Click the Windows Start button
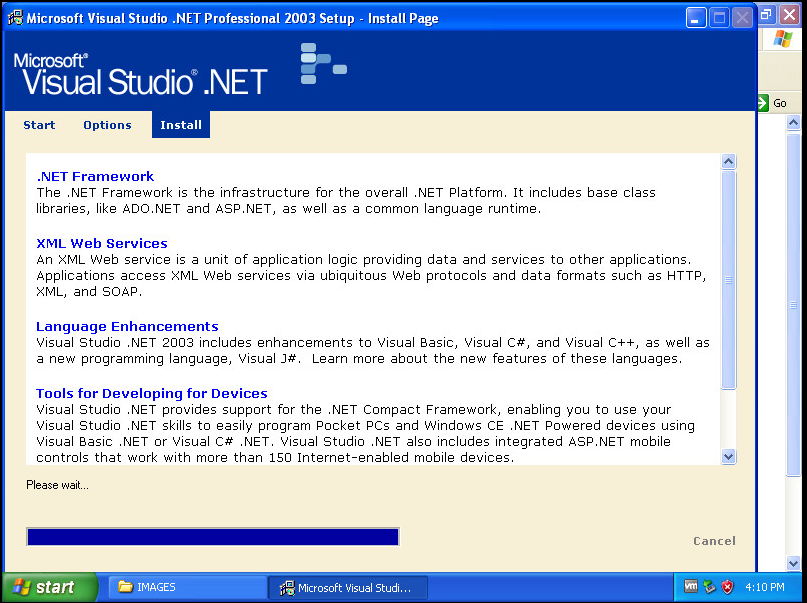The image size is (807, 603). [49, 587]
